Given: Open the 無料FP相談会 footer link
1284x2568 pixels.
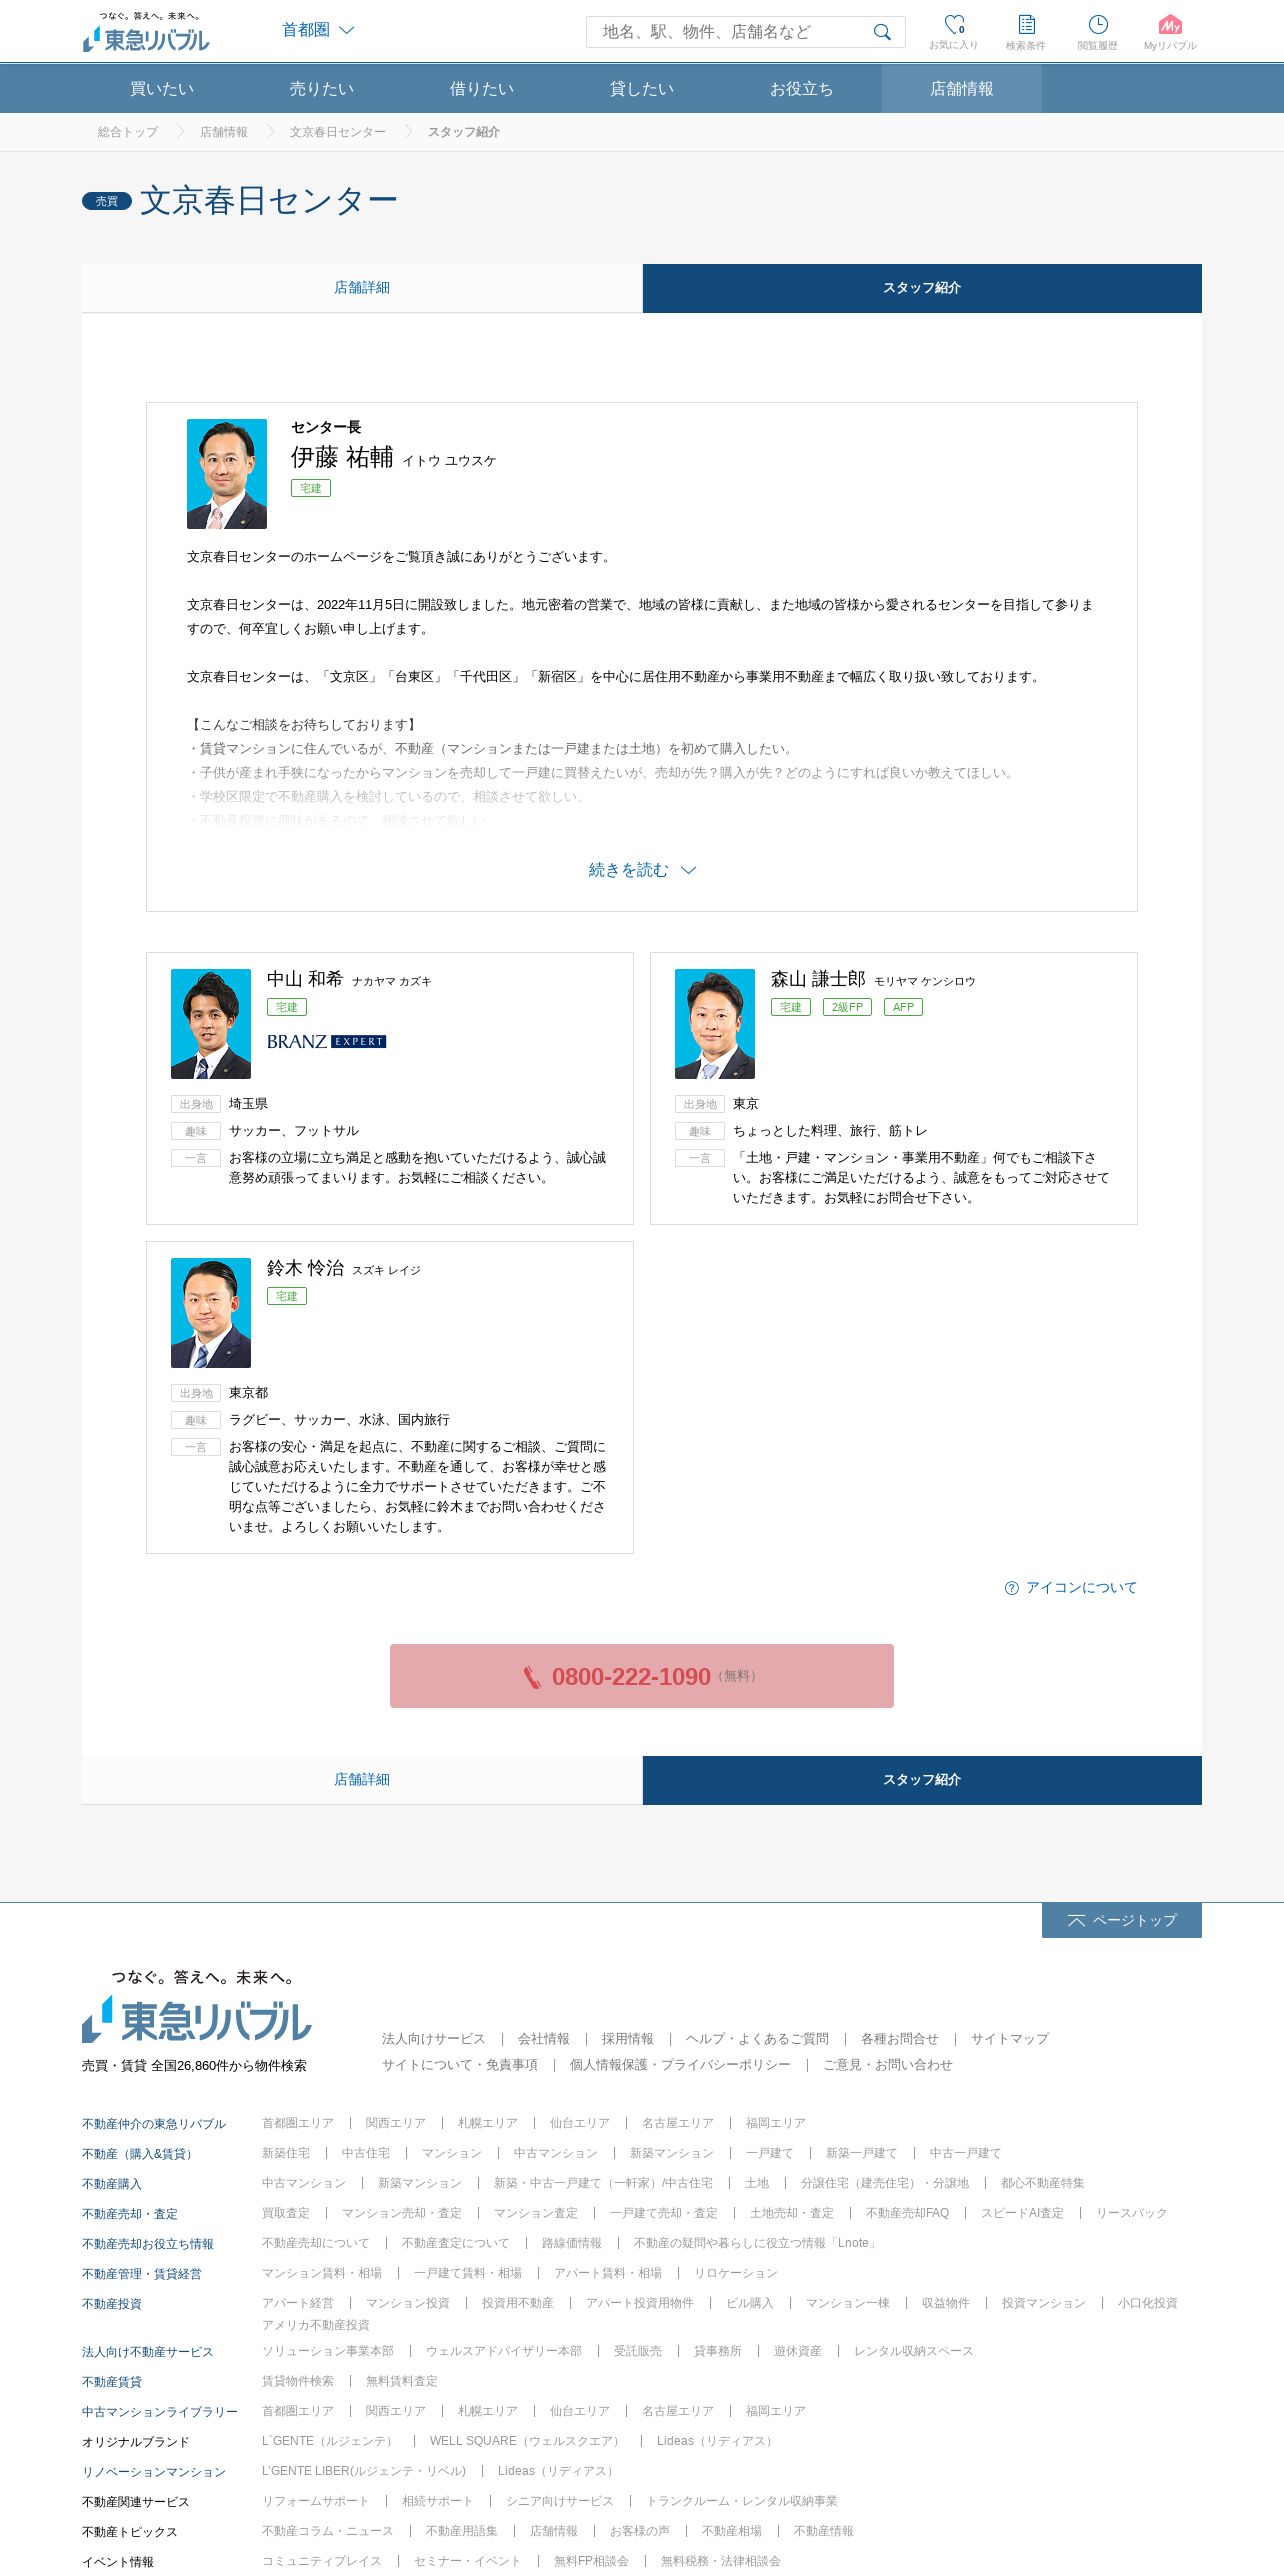Looking at the screenshot, I should [x=591, y=2561].
